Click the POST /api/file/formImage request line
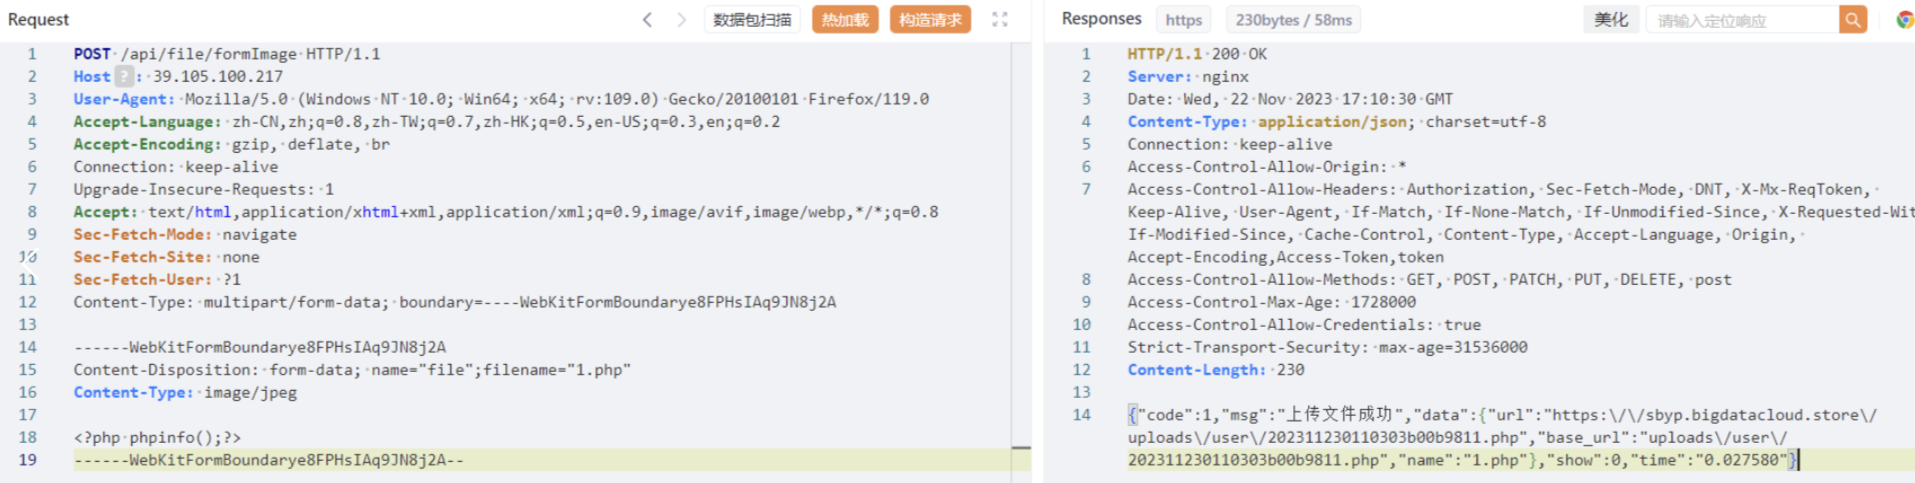This screenshot has height=483, width=1915. coord(227,53)
